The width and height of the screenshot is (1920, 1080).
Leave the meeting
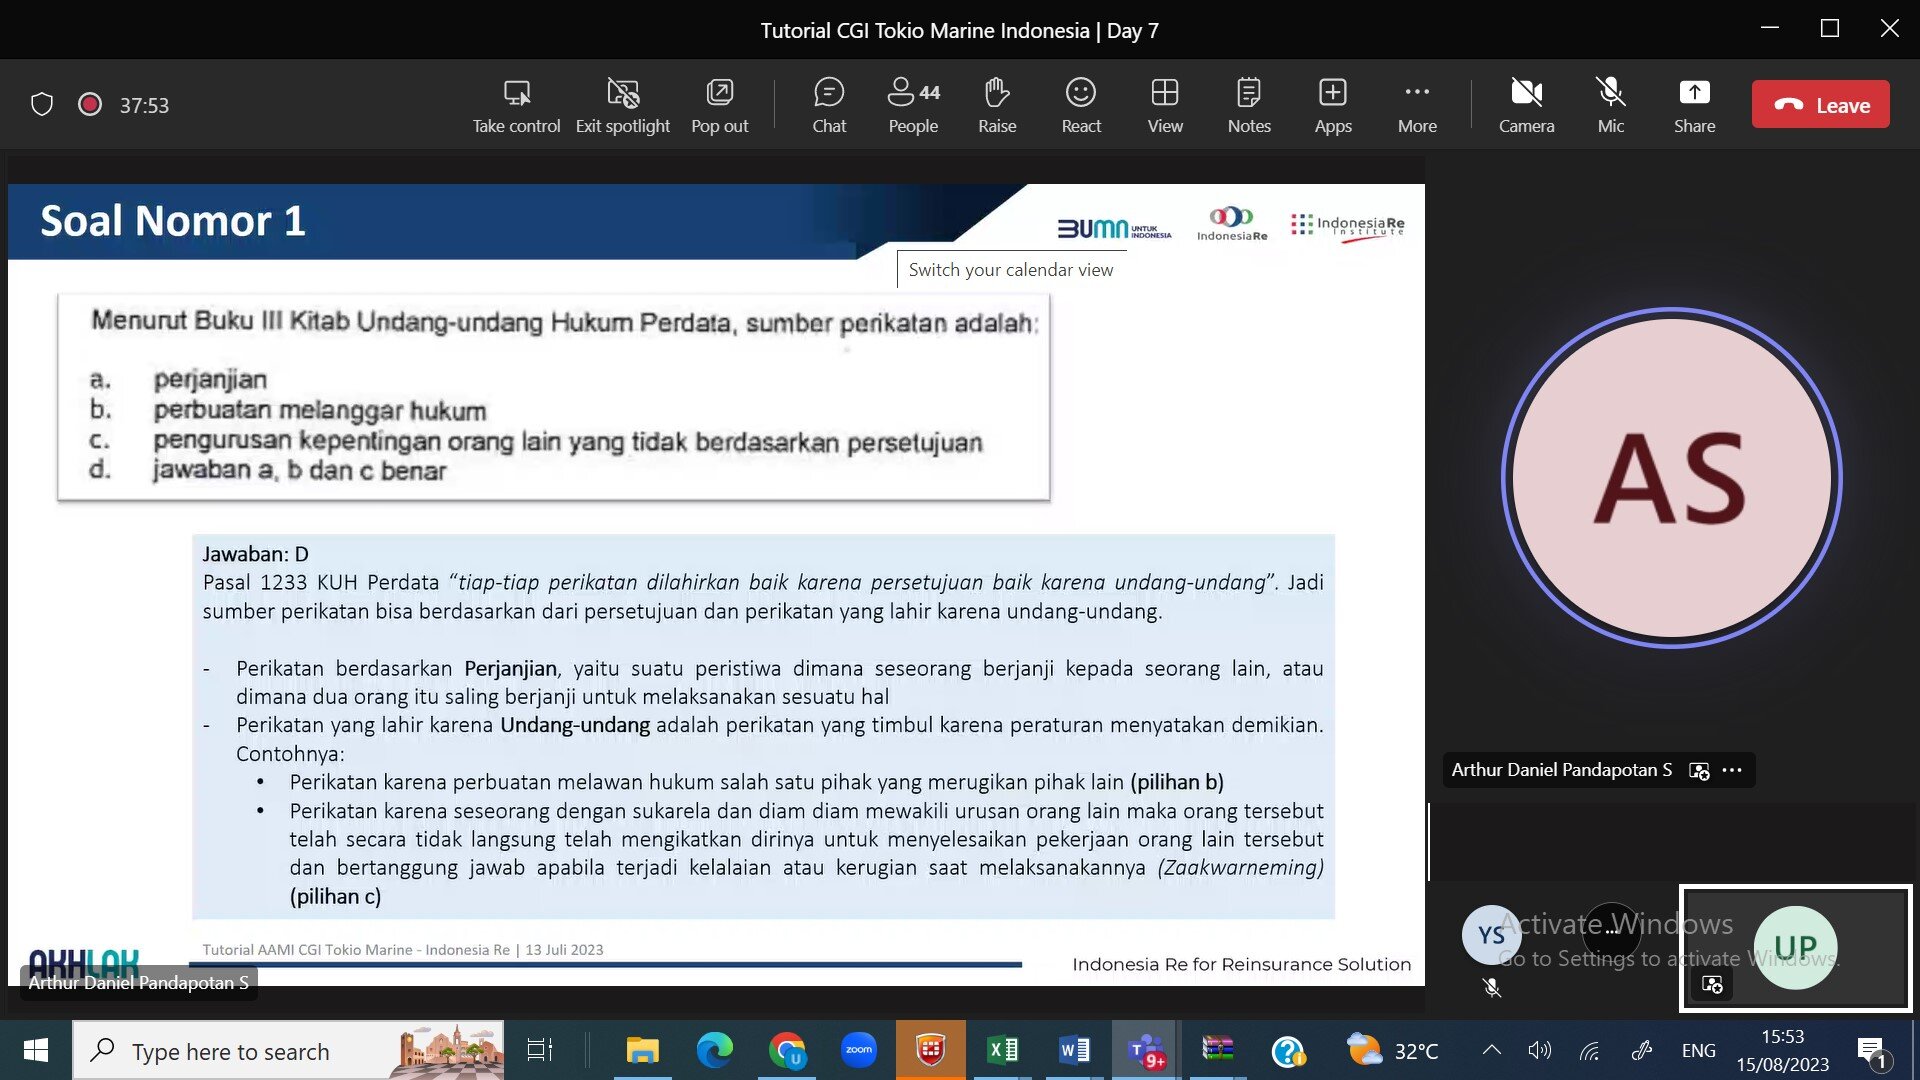click(x=1820, y=104)
